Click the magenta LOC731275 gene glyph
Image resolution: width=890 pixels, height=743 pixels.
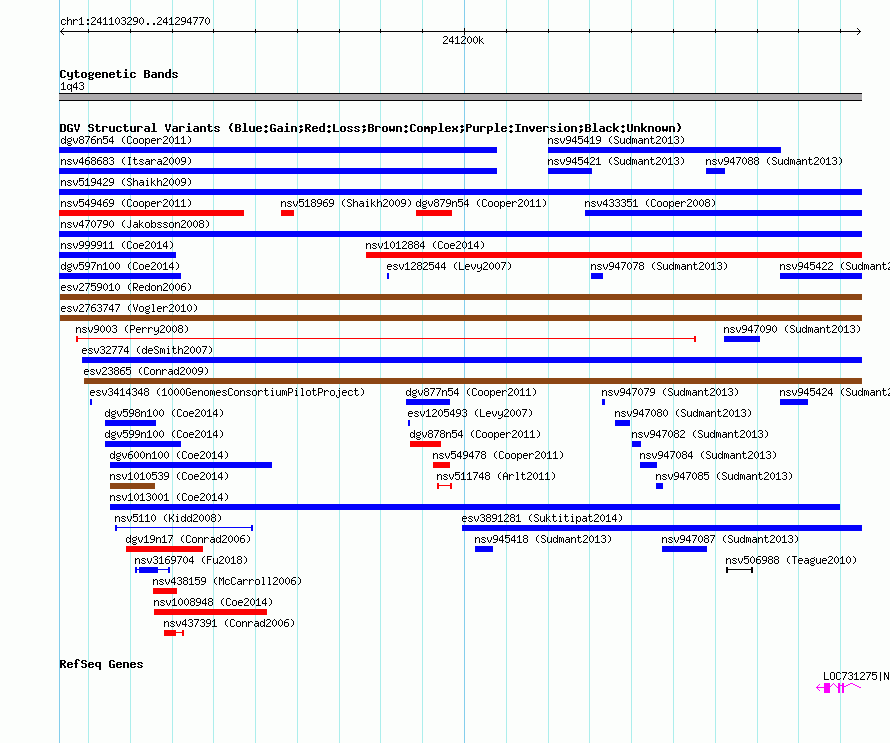839,688
